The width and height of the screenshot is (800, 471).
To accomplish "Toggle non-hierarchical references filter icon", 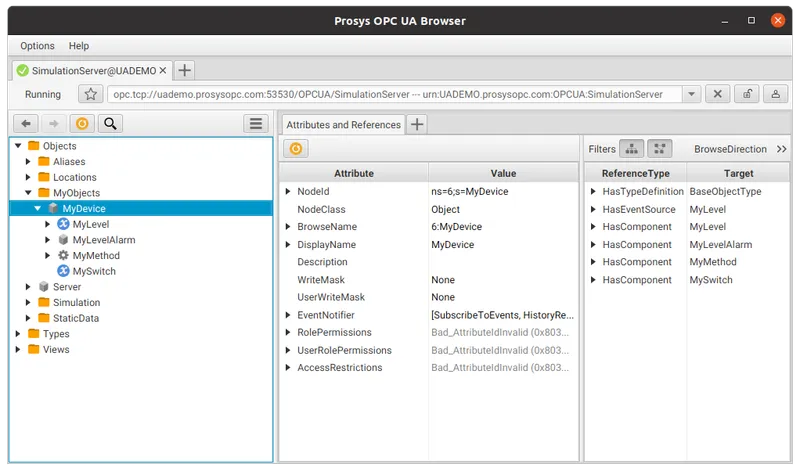I will point(660,148).
